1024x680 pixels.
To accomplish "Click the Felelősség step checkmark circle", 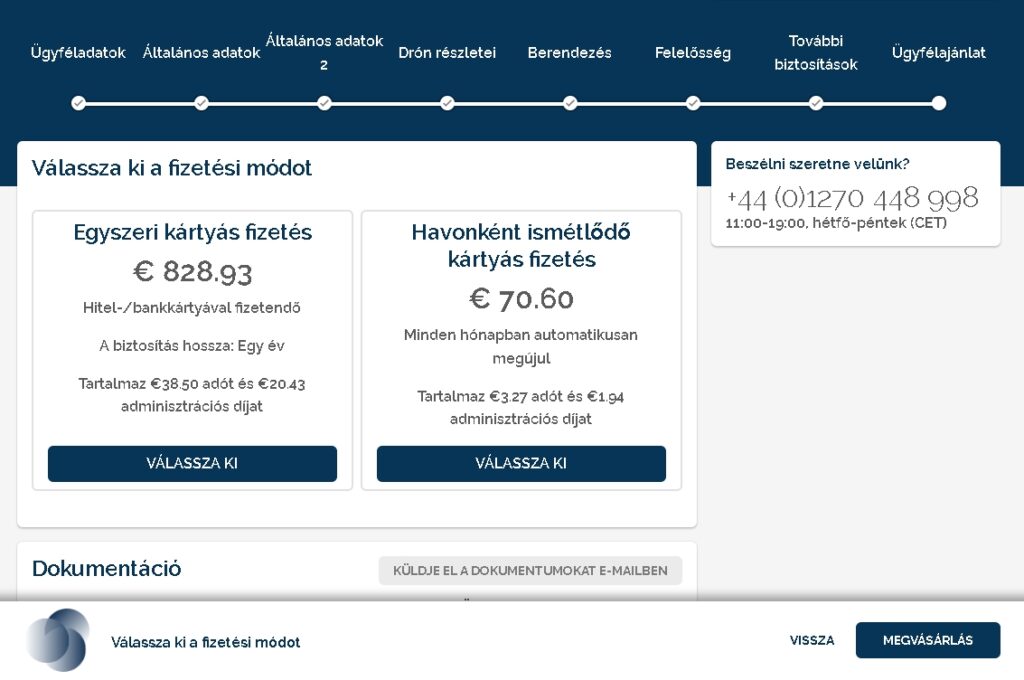I will (x=693, y=103).
